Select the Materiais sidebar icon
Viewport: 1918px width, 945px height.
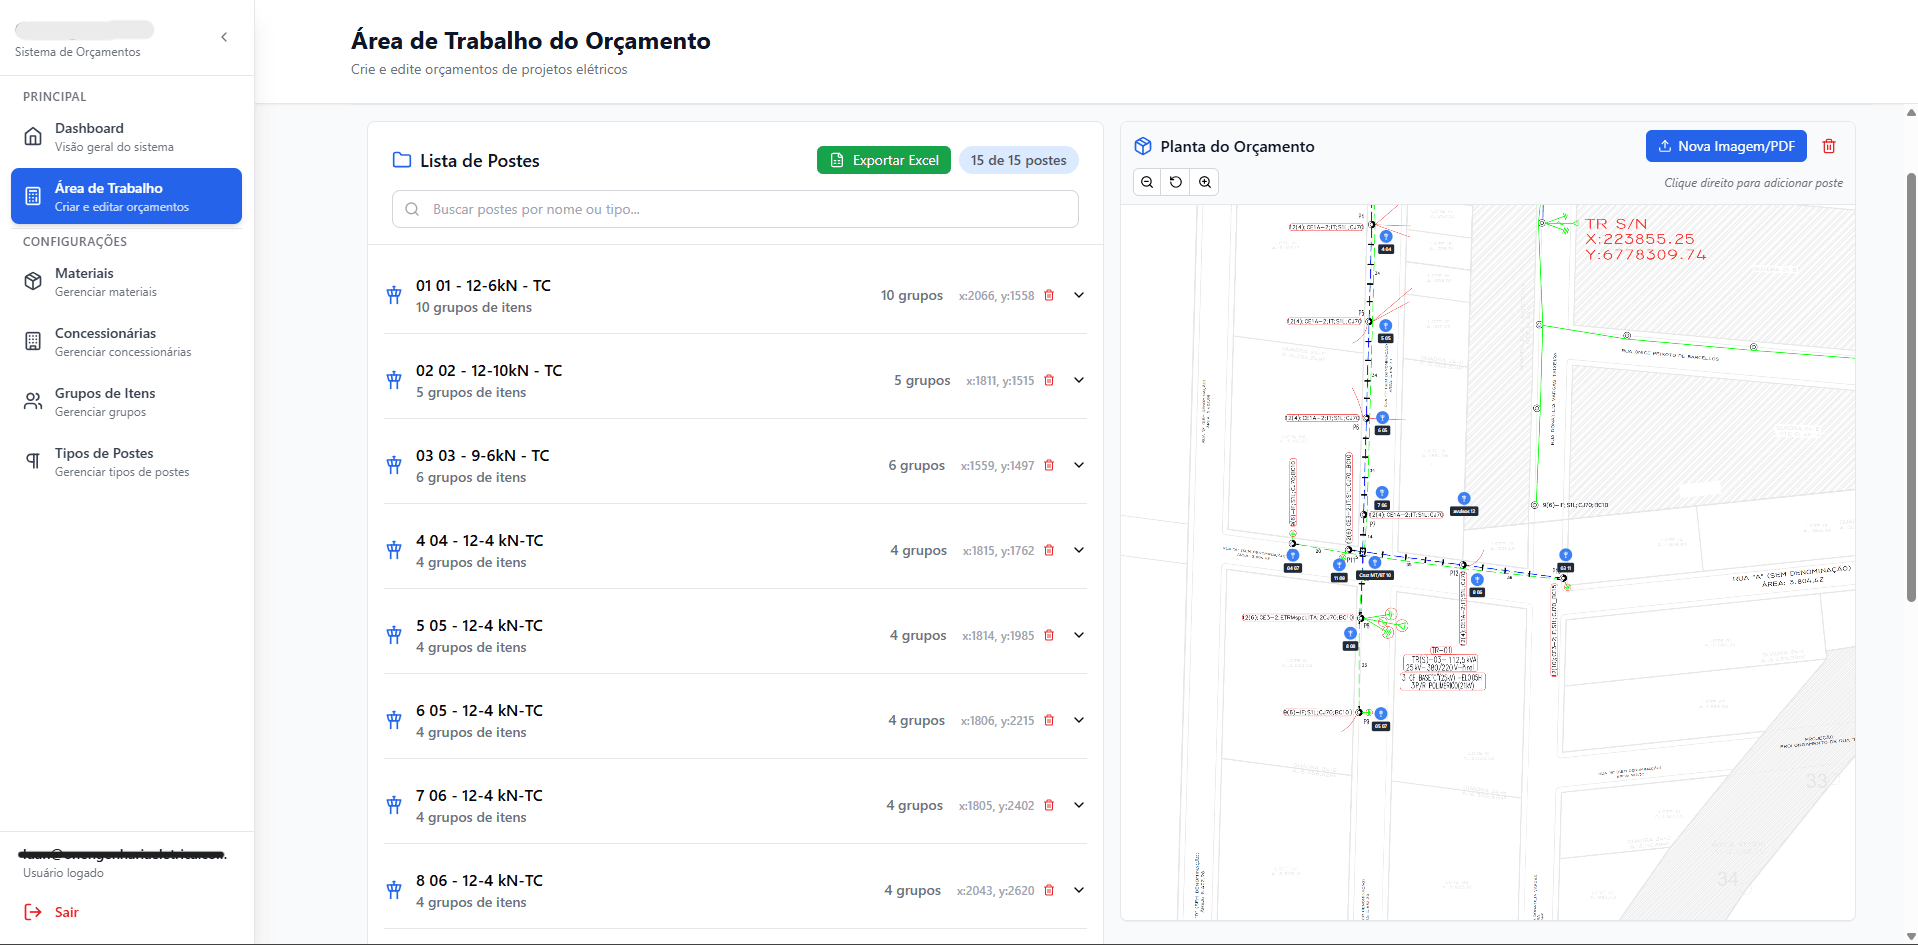coord(31,281)
